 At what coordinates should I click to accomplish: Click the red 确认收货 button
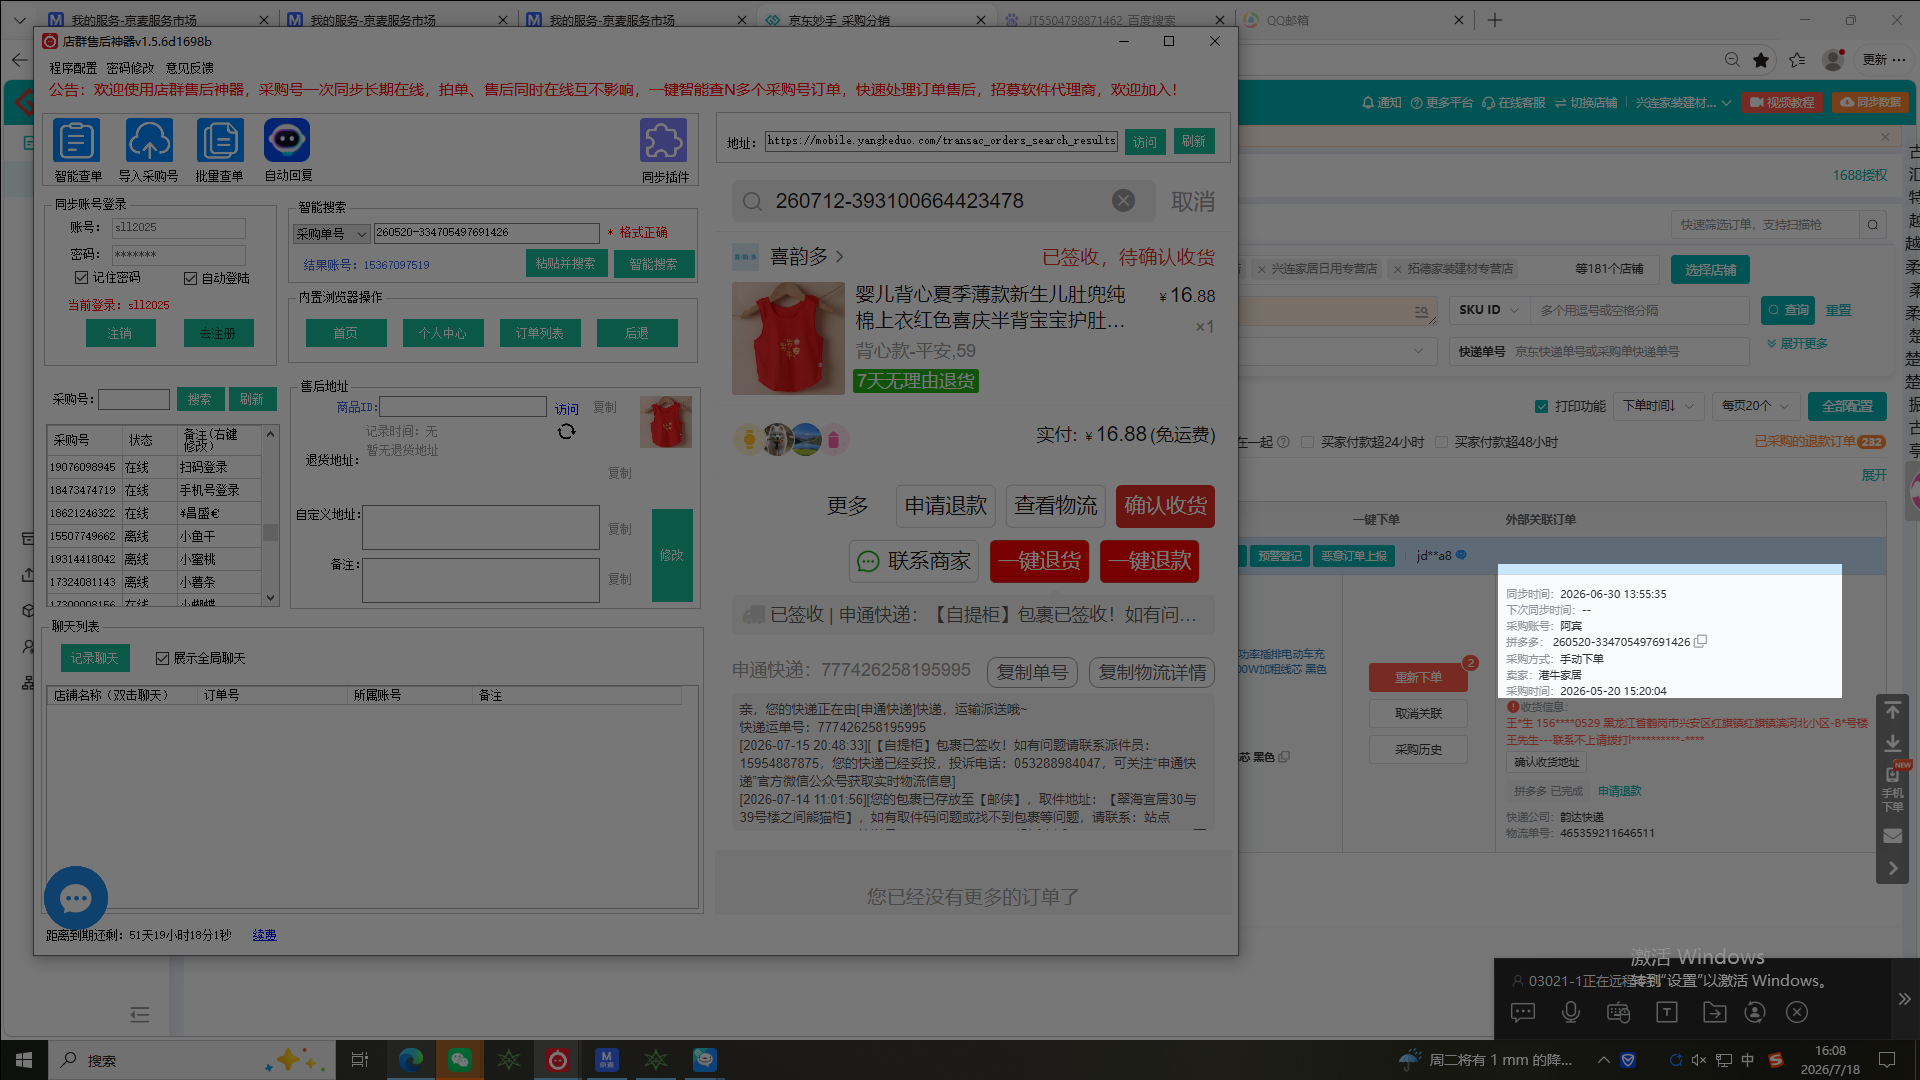point(1165,506)
